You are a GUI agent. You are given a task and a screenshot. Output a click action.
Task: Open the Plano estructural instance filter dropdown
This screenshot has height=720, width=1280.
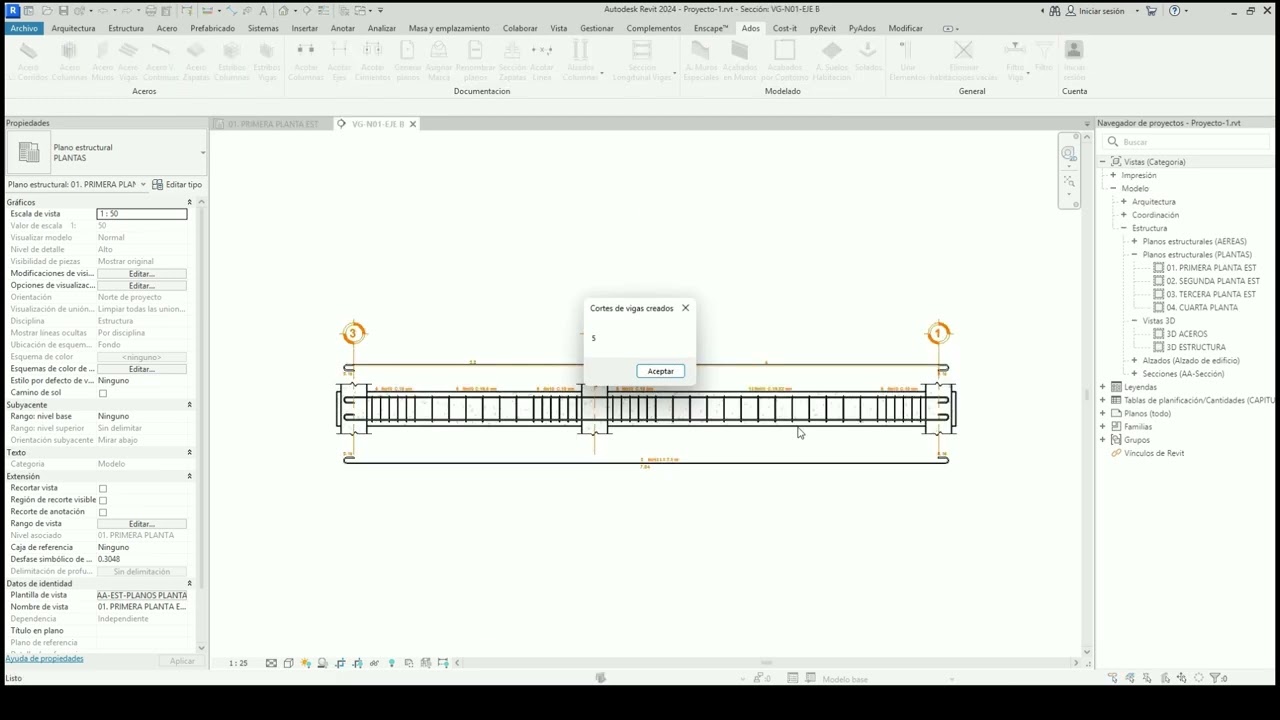76,185
